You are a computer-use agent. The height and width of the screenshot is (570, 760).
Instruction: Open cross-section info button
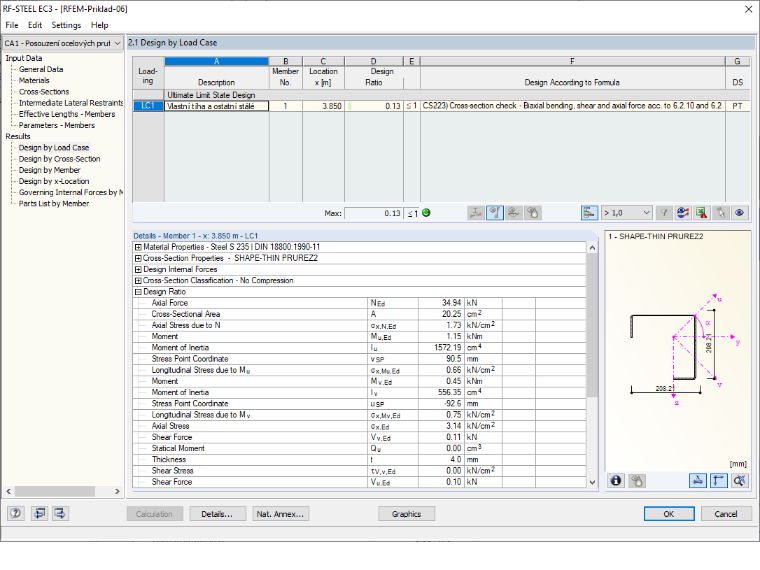pos(616,481)
